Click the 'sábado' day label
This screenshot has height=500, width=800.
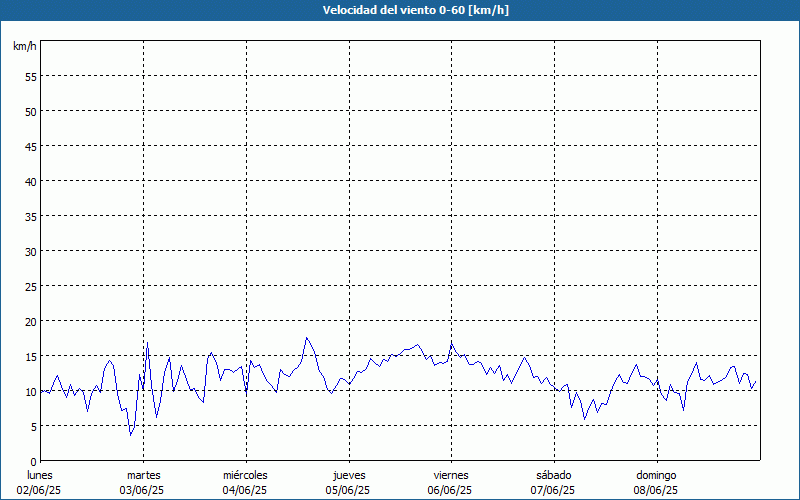554,475
